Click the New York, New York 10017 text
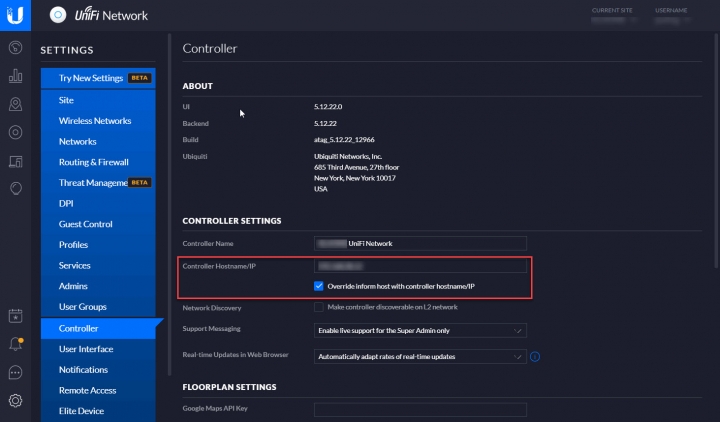 pyautogui.click(x=354, y=178)
